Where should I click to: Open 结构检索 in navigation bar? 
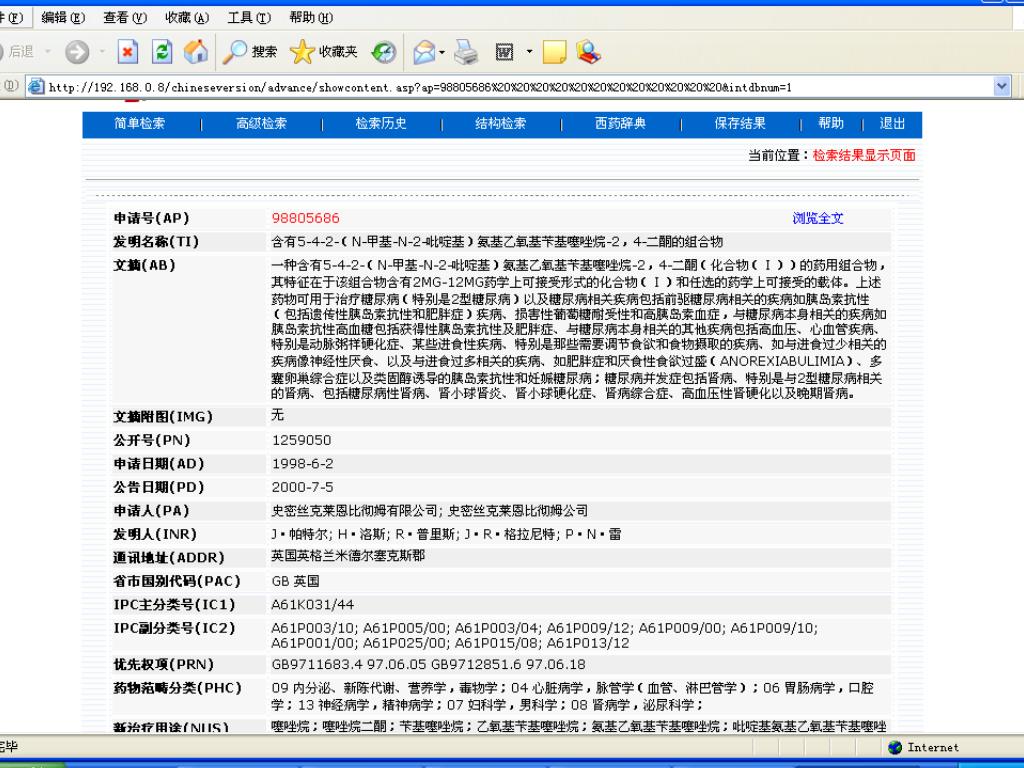point(500,123)
